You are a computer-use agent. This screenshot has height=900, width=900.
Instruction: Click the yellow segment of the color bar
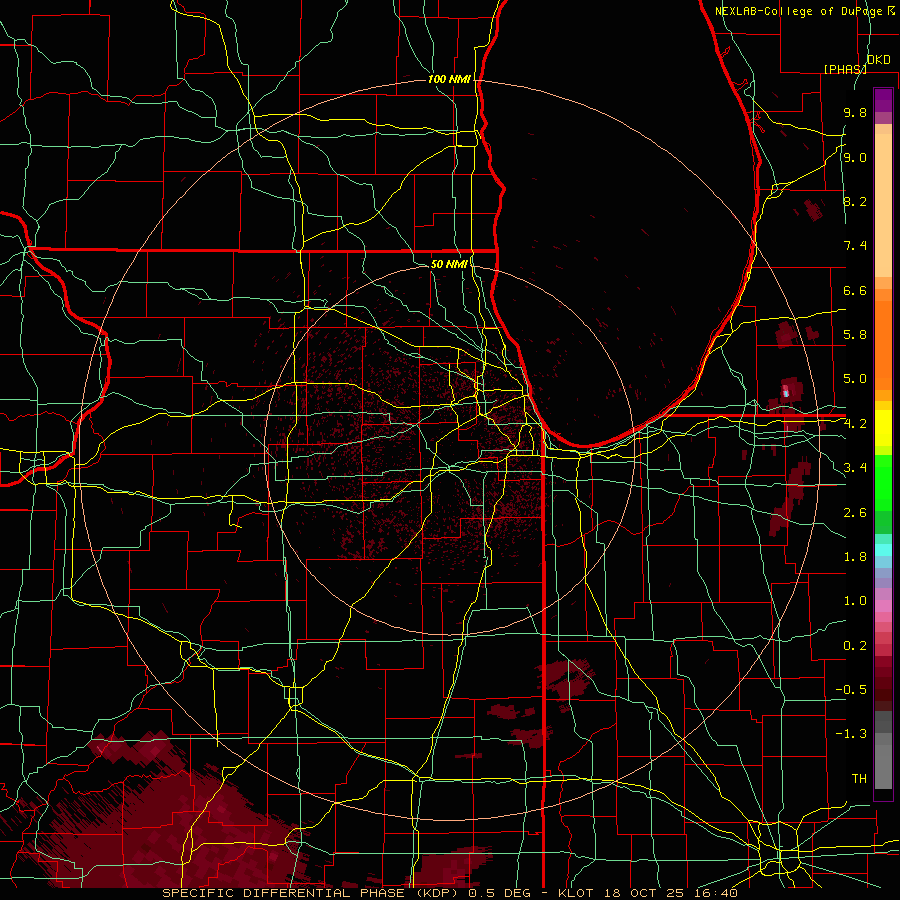coord(883,428)
